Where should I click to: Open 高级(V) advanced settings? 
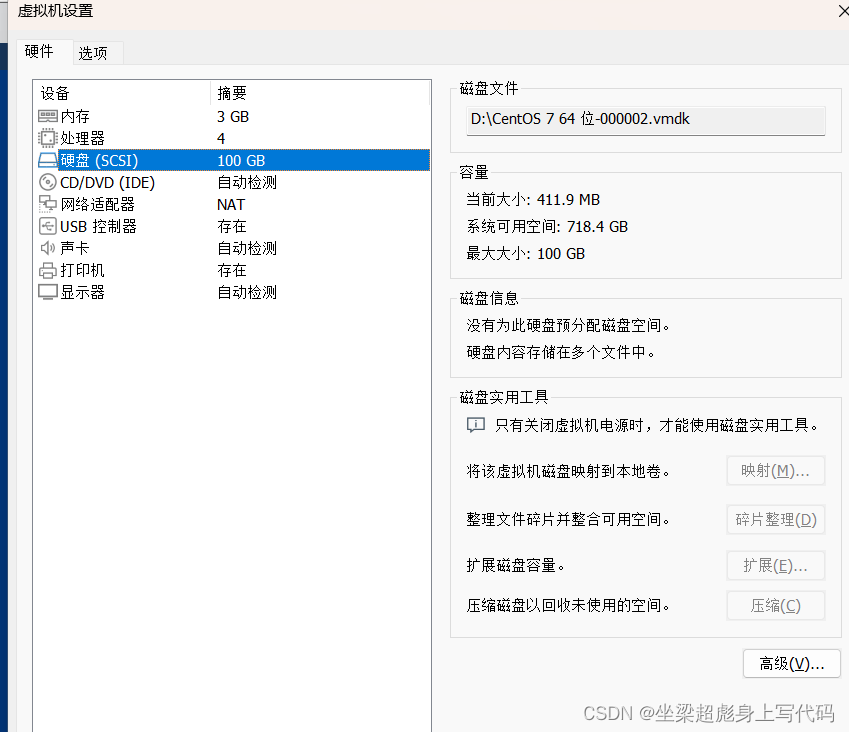791,663
